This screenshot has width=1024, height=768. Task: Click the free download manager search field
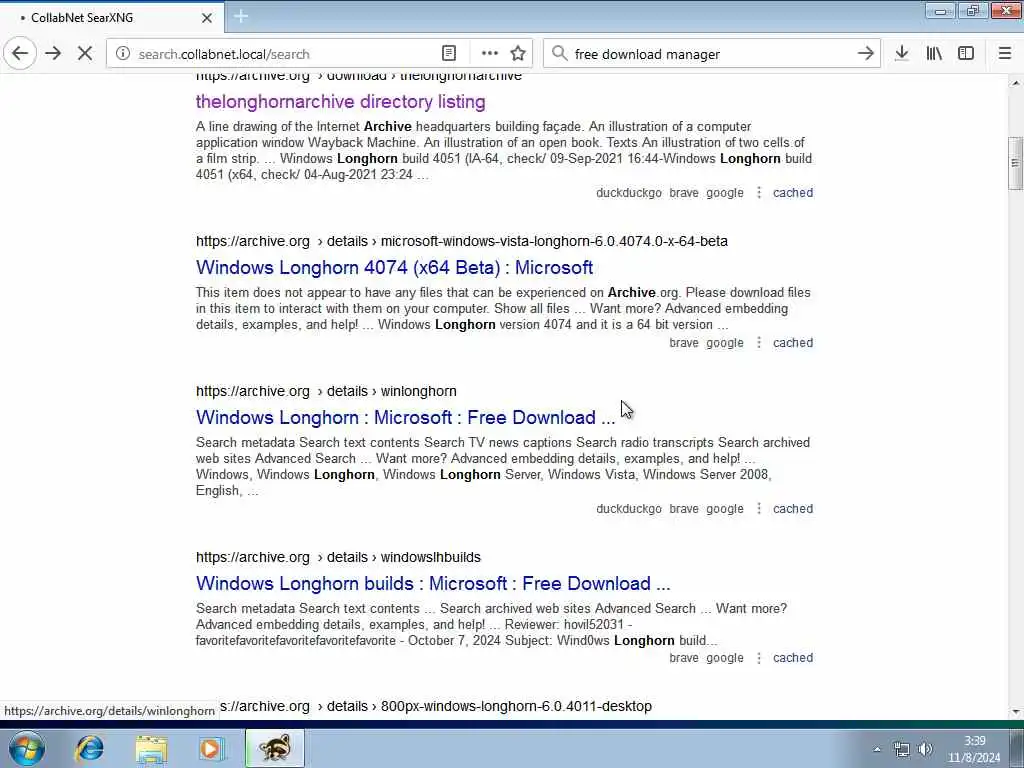[x=712, y=54]
